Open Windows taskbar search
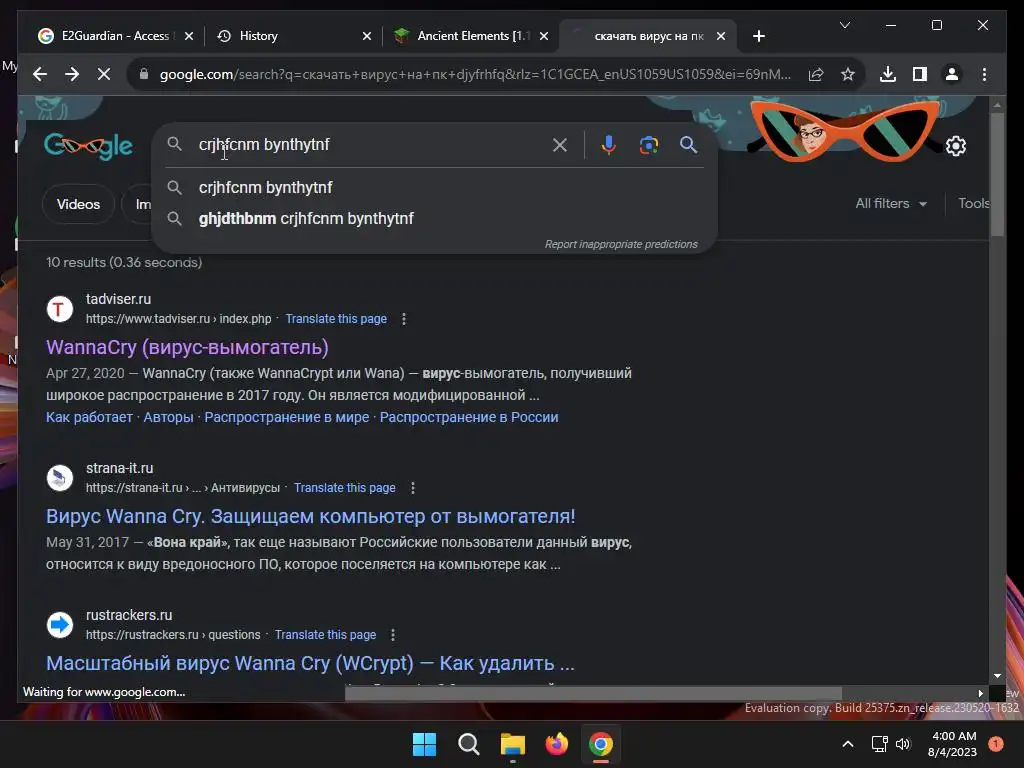Screen dimensions: 1024x768 pyautogui.click(x=468, y=744)
